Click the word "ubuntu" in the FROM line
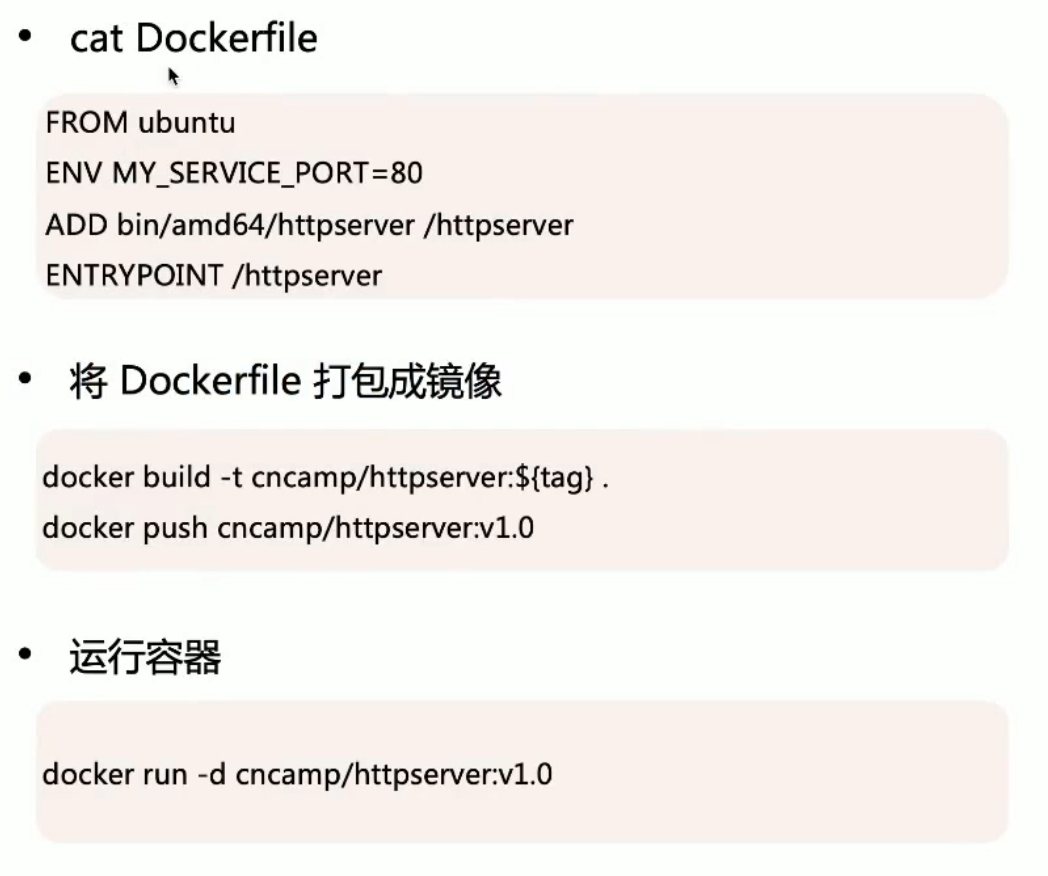This screenshot has width=1048, height=876. click(x=187, y=123)
